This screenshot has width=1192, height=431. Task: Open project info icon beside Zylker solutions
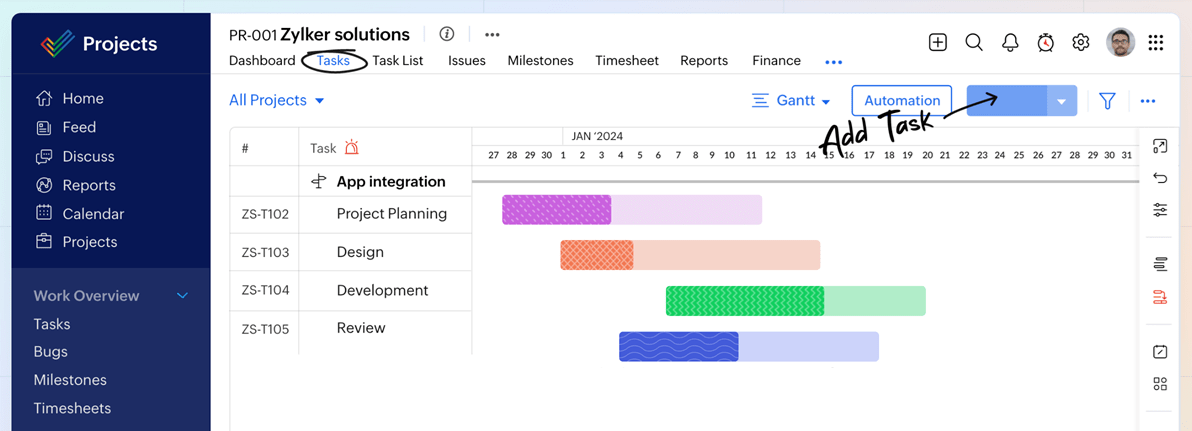pos(447,34)
